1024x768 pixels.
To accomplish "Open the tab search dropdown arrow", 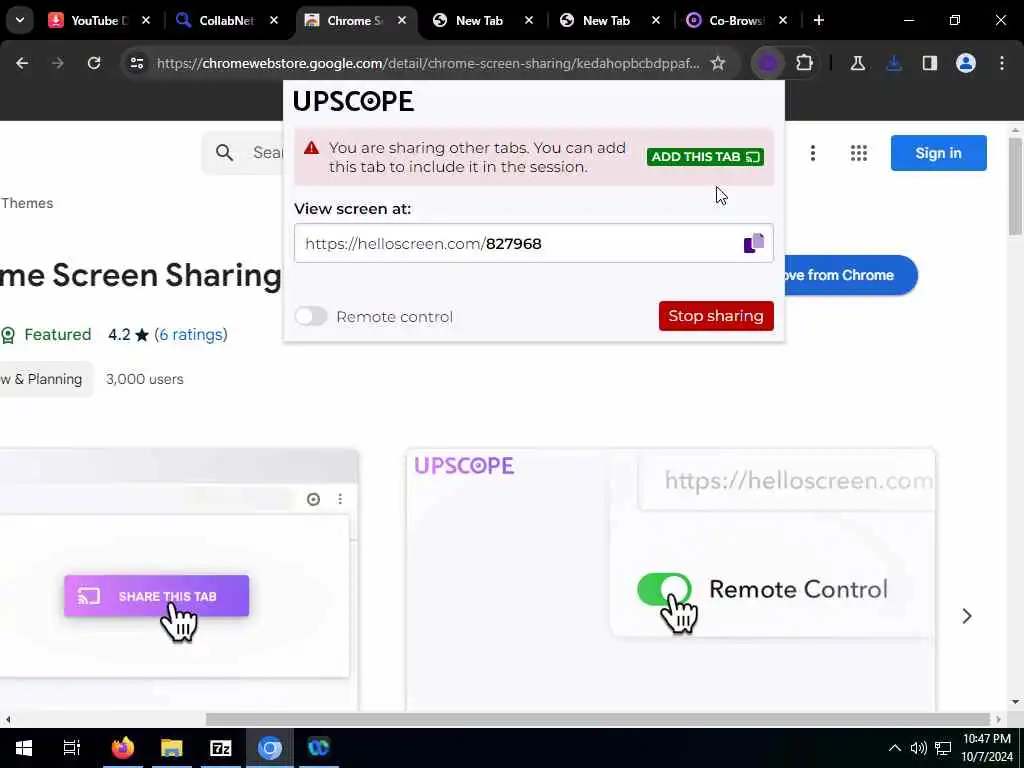I will coord(20,20).
